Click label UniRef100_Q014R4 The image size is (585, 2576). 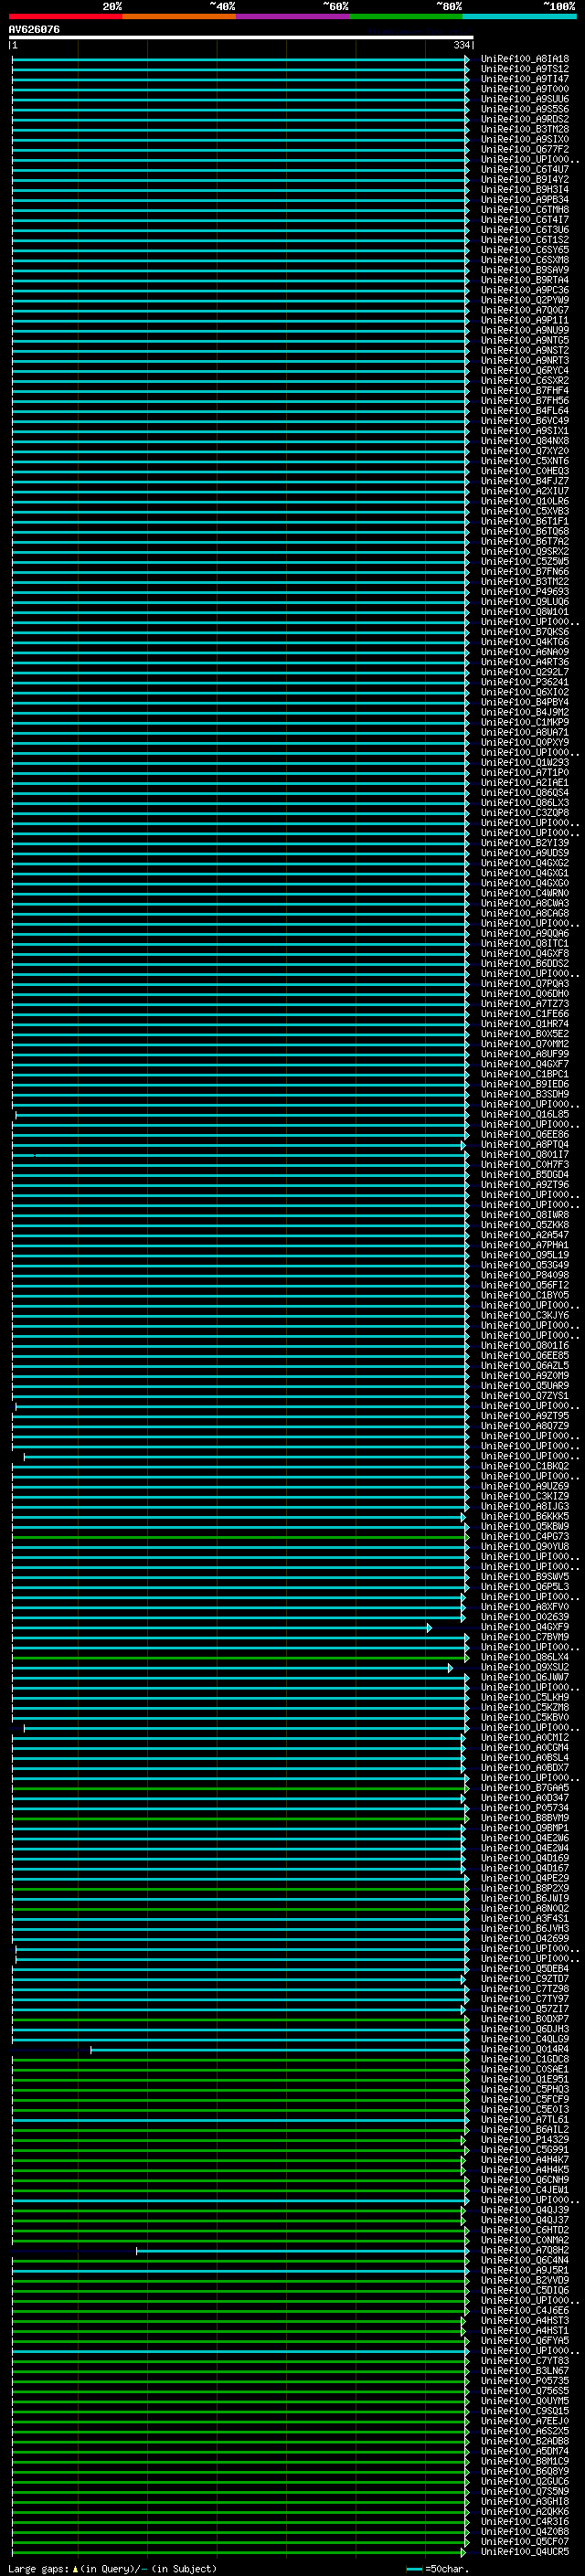(x=525, y=2049)
